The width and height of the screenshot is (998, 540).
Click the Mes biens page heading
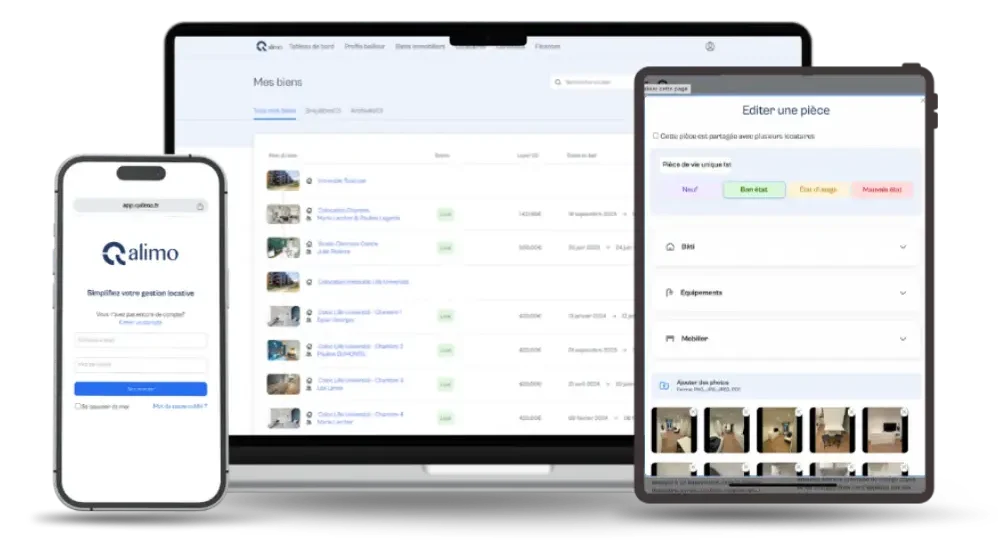(x=278, y=82)
